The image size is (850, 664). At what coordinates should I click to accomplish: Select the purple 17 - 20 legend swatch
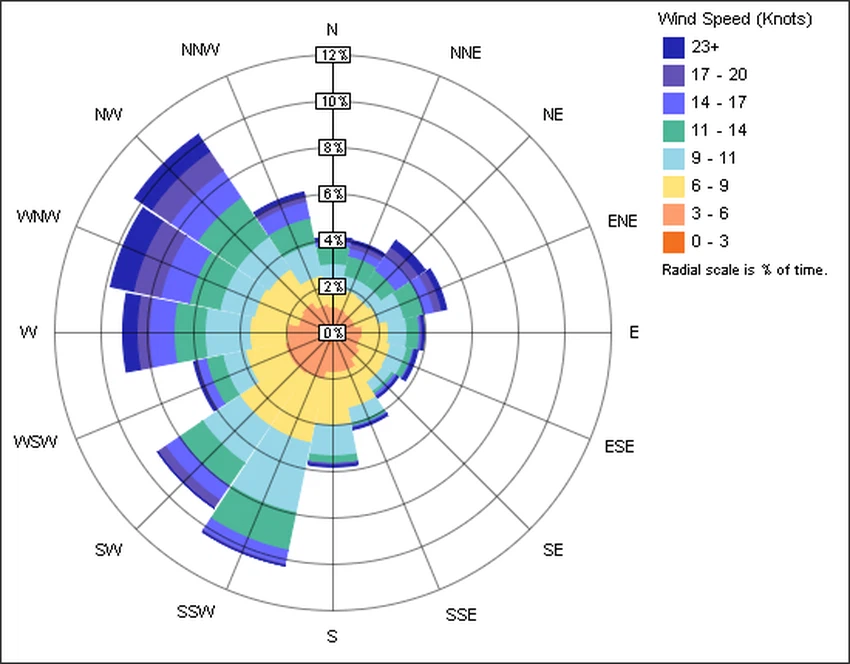tap(673, 74)
